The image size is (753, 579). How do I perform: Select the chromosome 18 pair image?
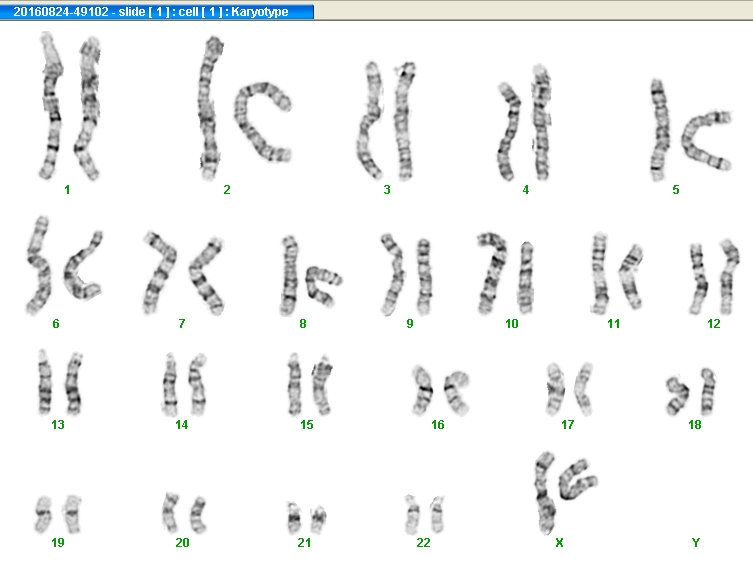pyautogui.click(x=691, y=392)
